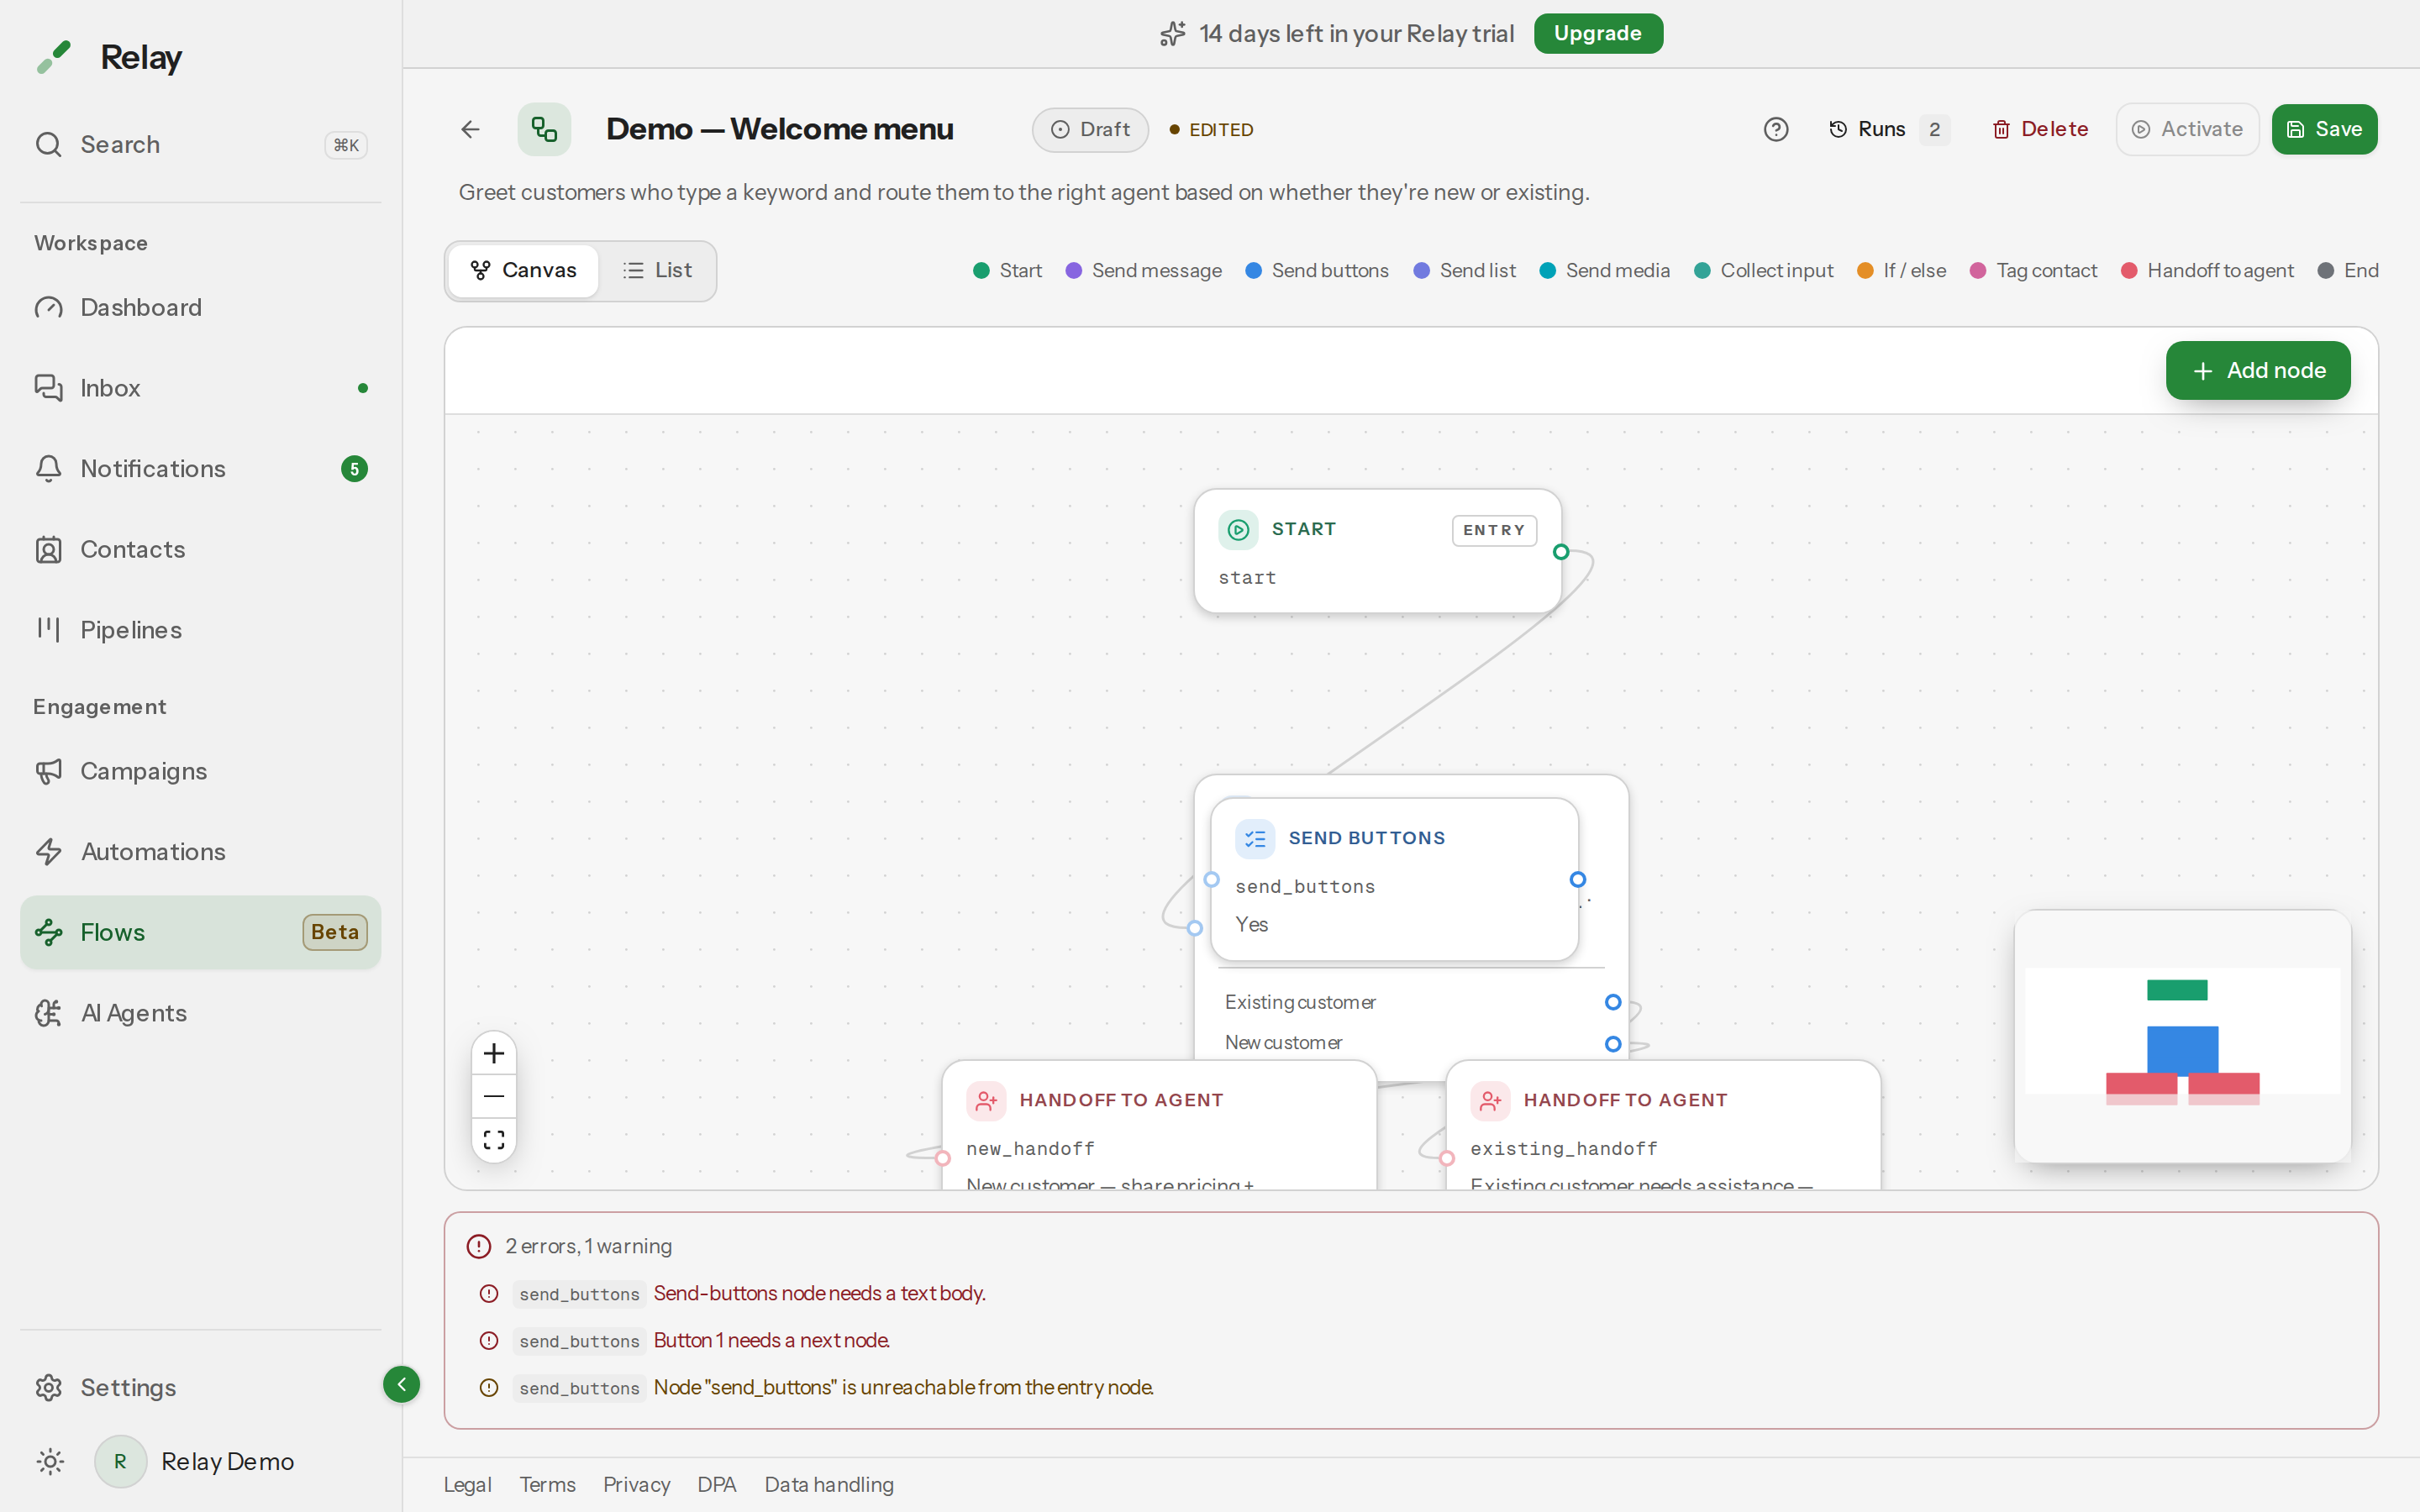Click the Draft status badge
Image resolution: width=2420 pixels, height=1512 pixels.
[1090, 129]
